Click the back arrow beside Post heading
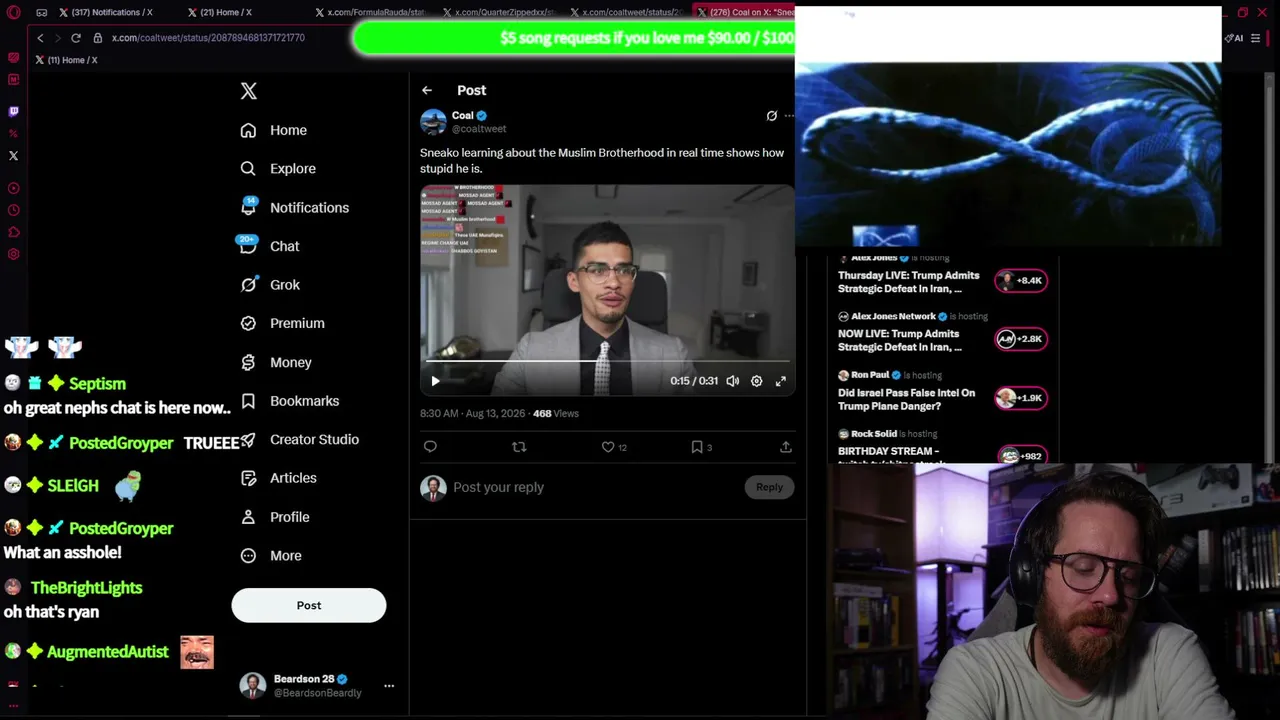Viewport: 1280px width, 720px height. (x=427, y=90)
